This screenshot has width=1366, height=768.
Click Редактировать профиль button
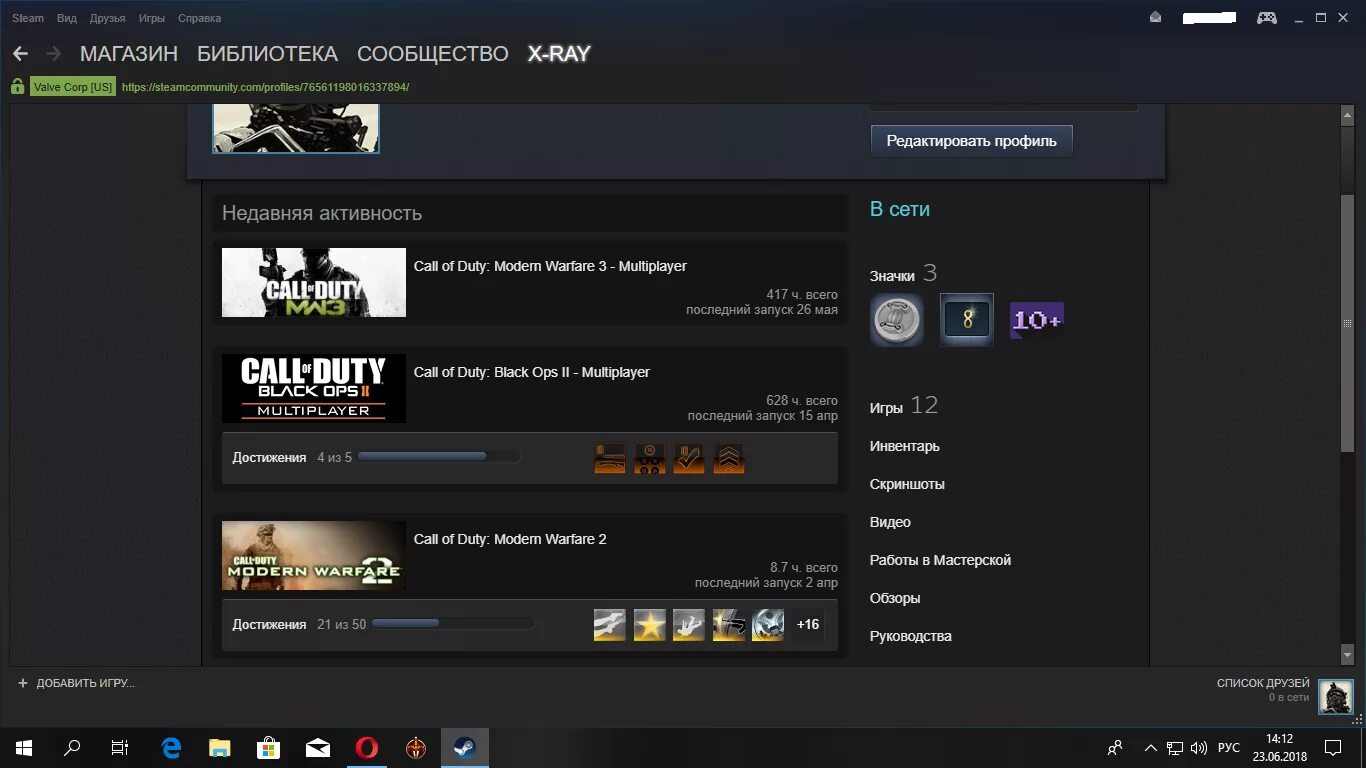[971, 141]
